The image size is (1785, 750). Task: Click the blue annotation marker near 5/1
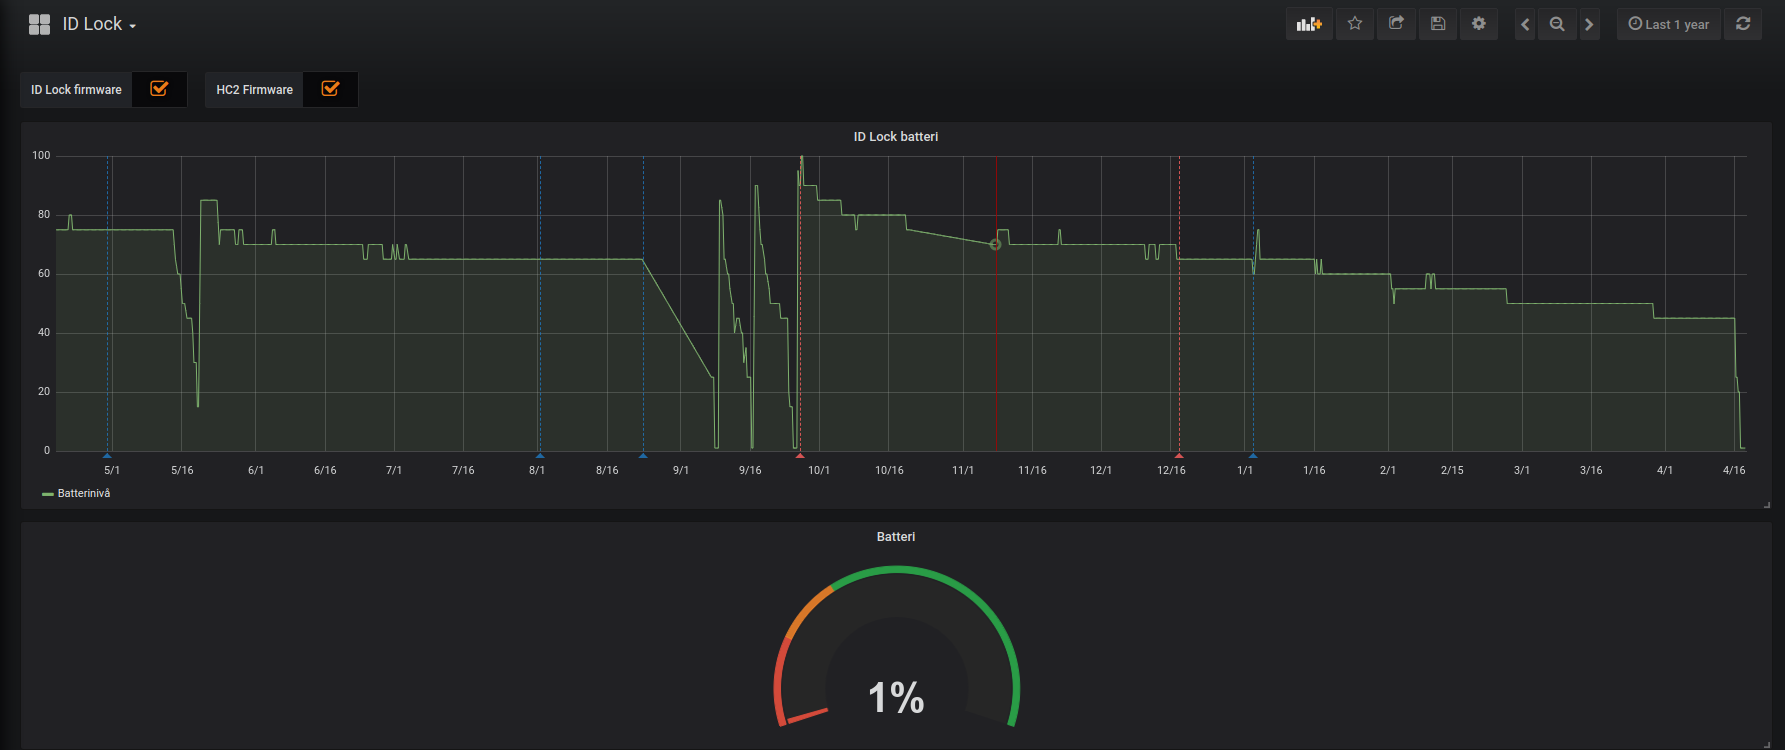click(107, 456)
